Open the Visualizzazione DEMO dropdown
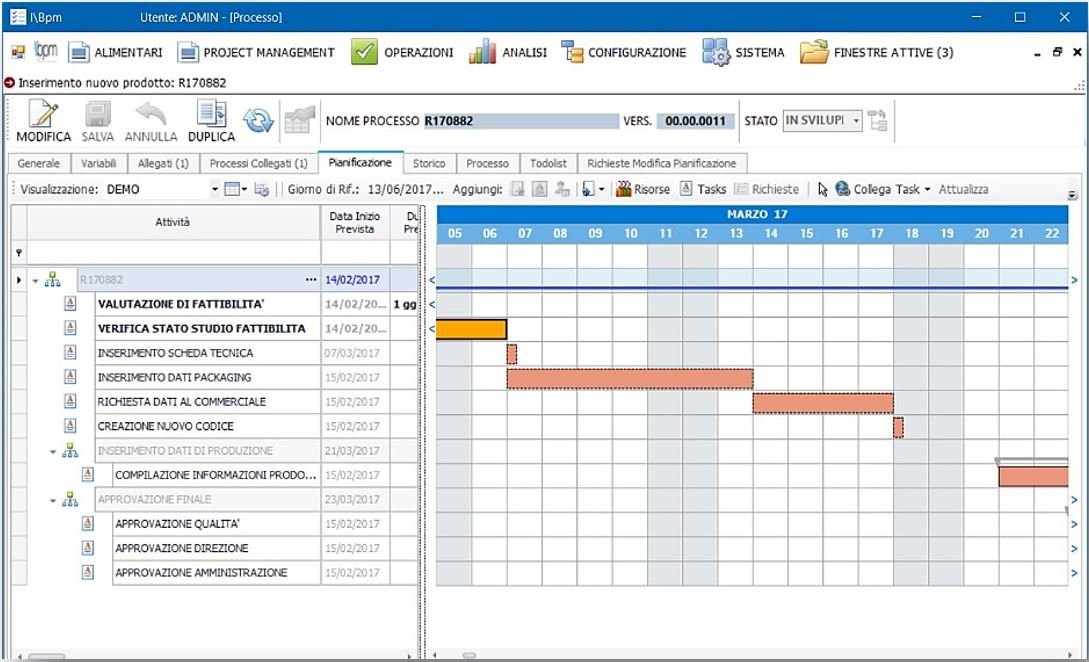This screenshot has height=662, width=1089. point(213,189)
